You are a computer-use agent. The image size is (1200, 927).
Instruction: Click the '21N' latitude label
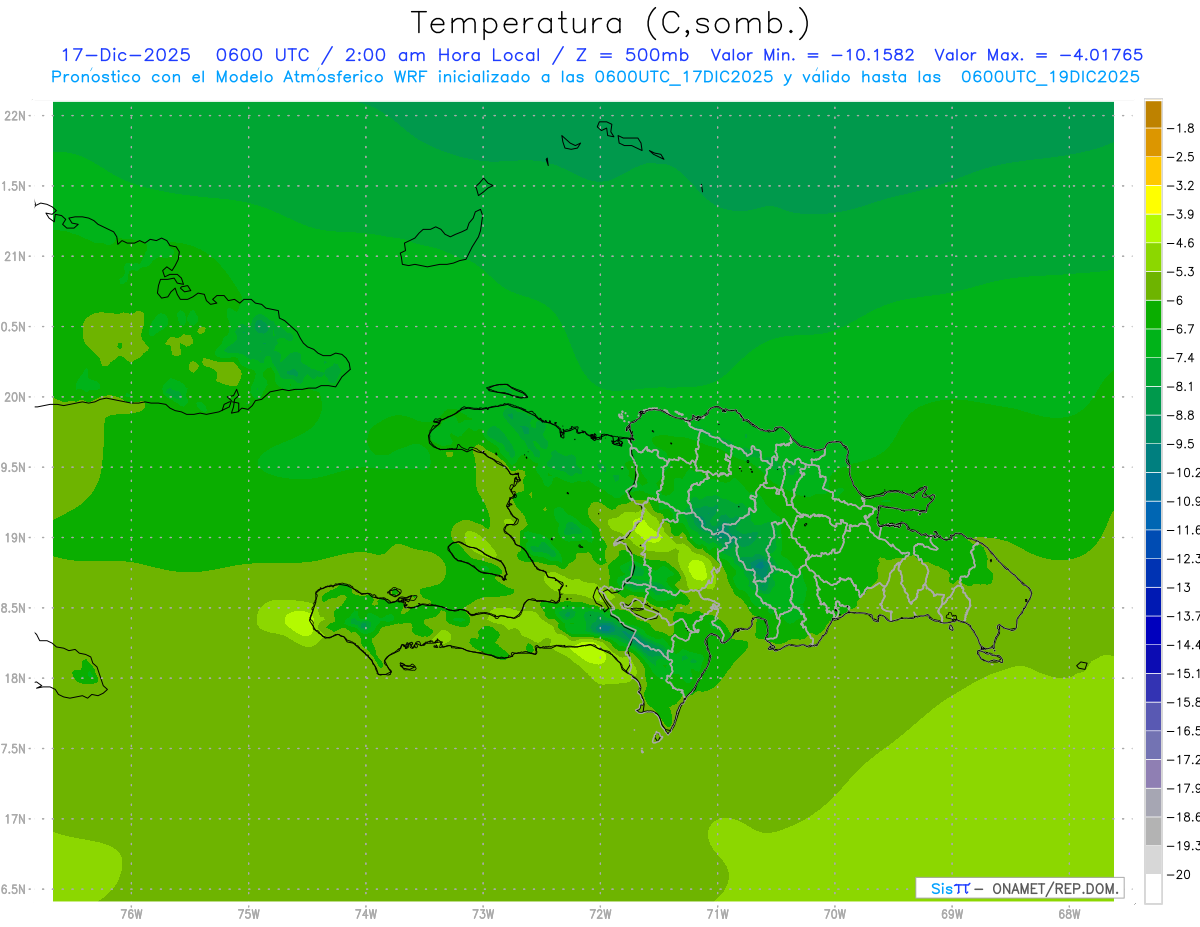[x=16, y=257]
